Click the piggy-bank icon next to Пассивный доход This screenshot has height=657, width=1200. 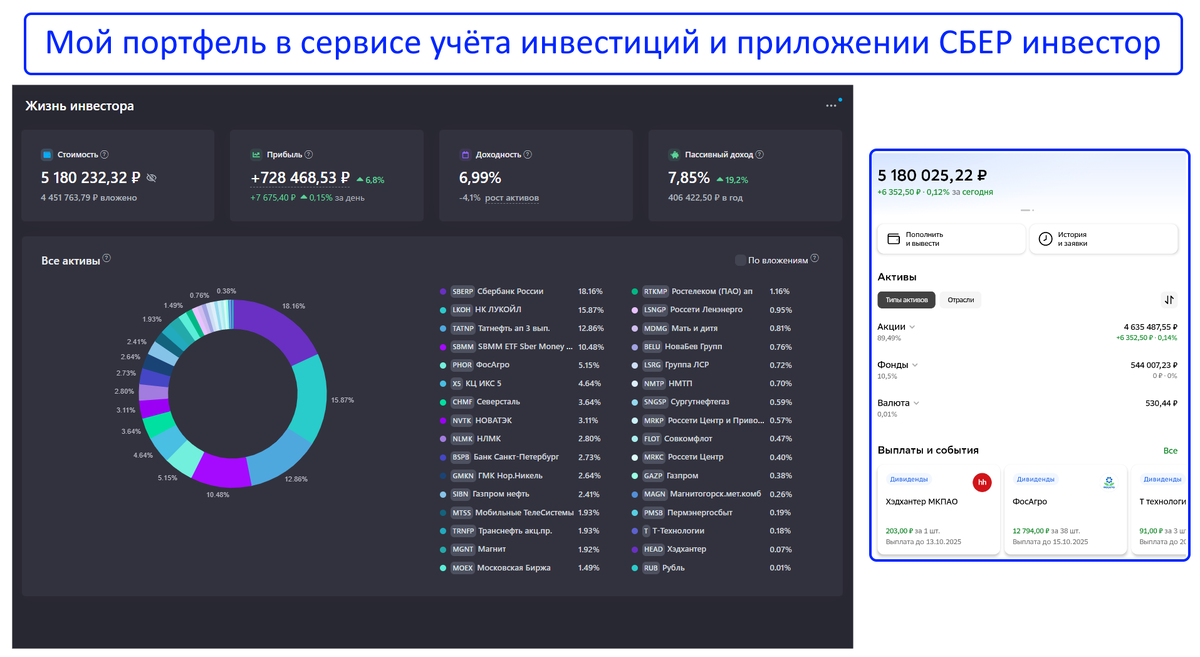click(675, 155)
